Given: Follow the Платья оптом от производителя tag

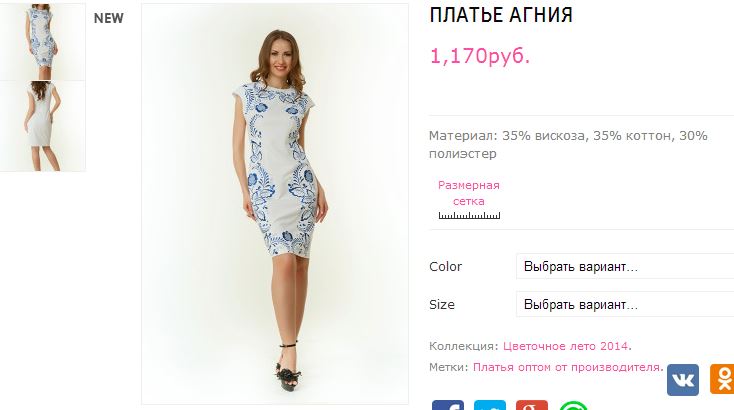Looking at the screenshot, I should (x=567, y=367).
